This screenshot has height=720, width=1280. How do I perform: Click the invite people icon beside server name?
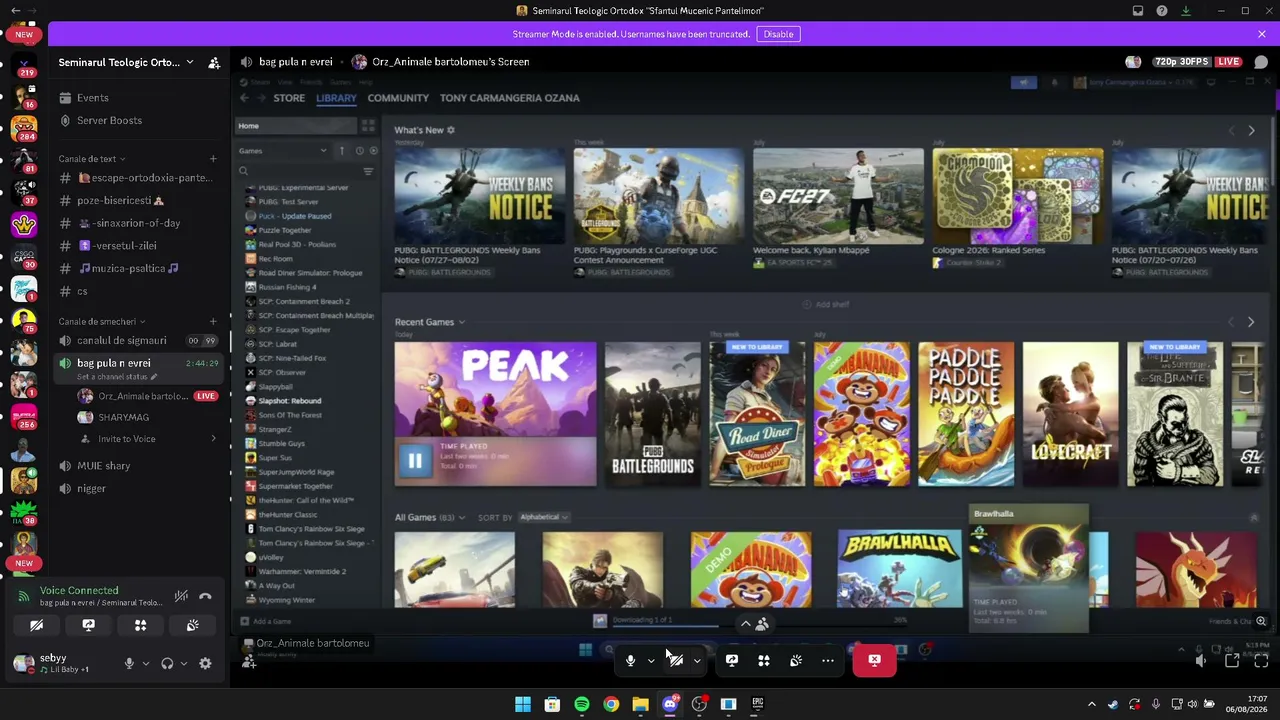pyautogui.click(x=214, y=62)
